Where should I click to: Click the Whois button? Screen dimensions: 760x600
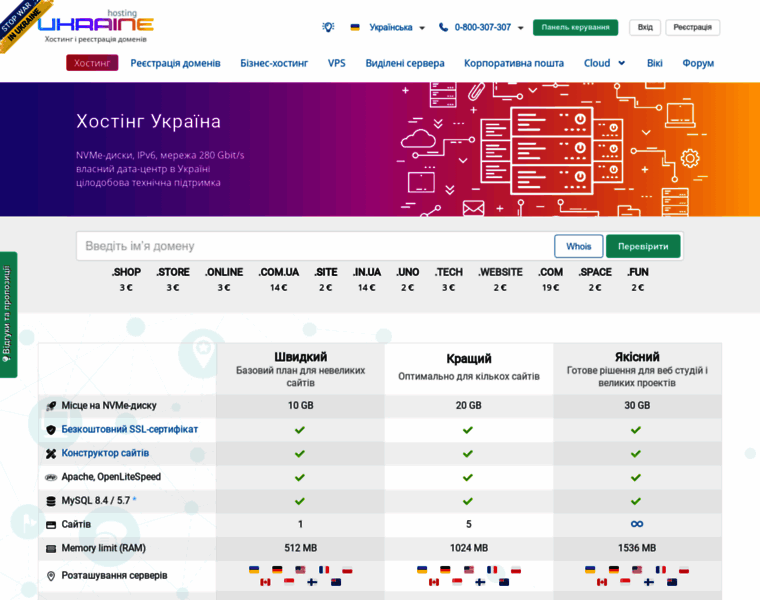coord(579,246)
